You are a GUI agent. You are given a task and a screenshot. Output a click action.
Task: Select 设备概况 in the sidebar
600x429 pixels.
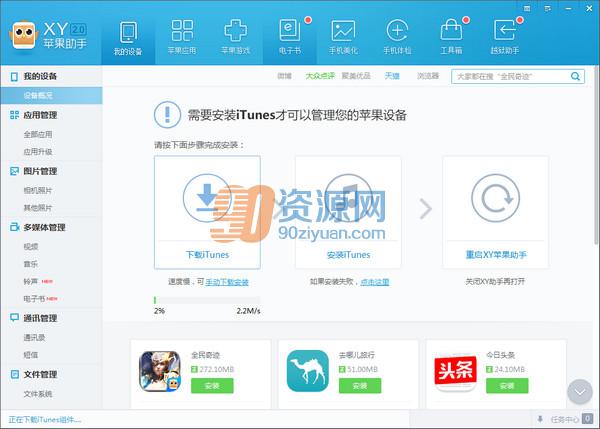click(x=51, y=95)
